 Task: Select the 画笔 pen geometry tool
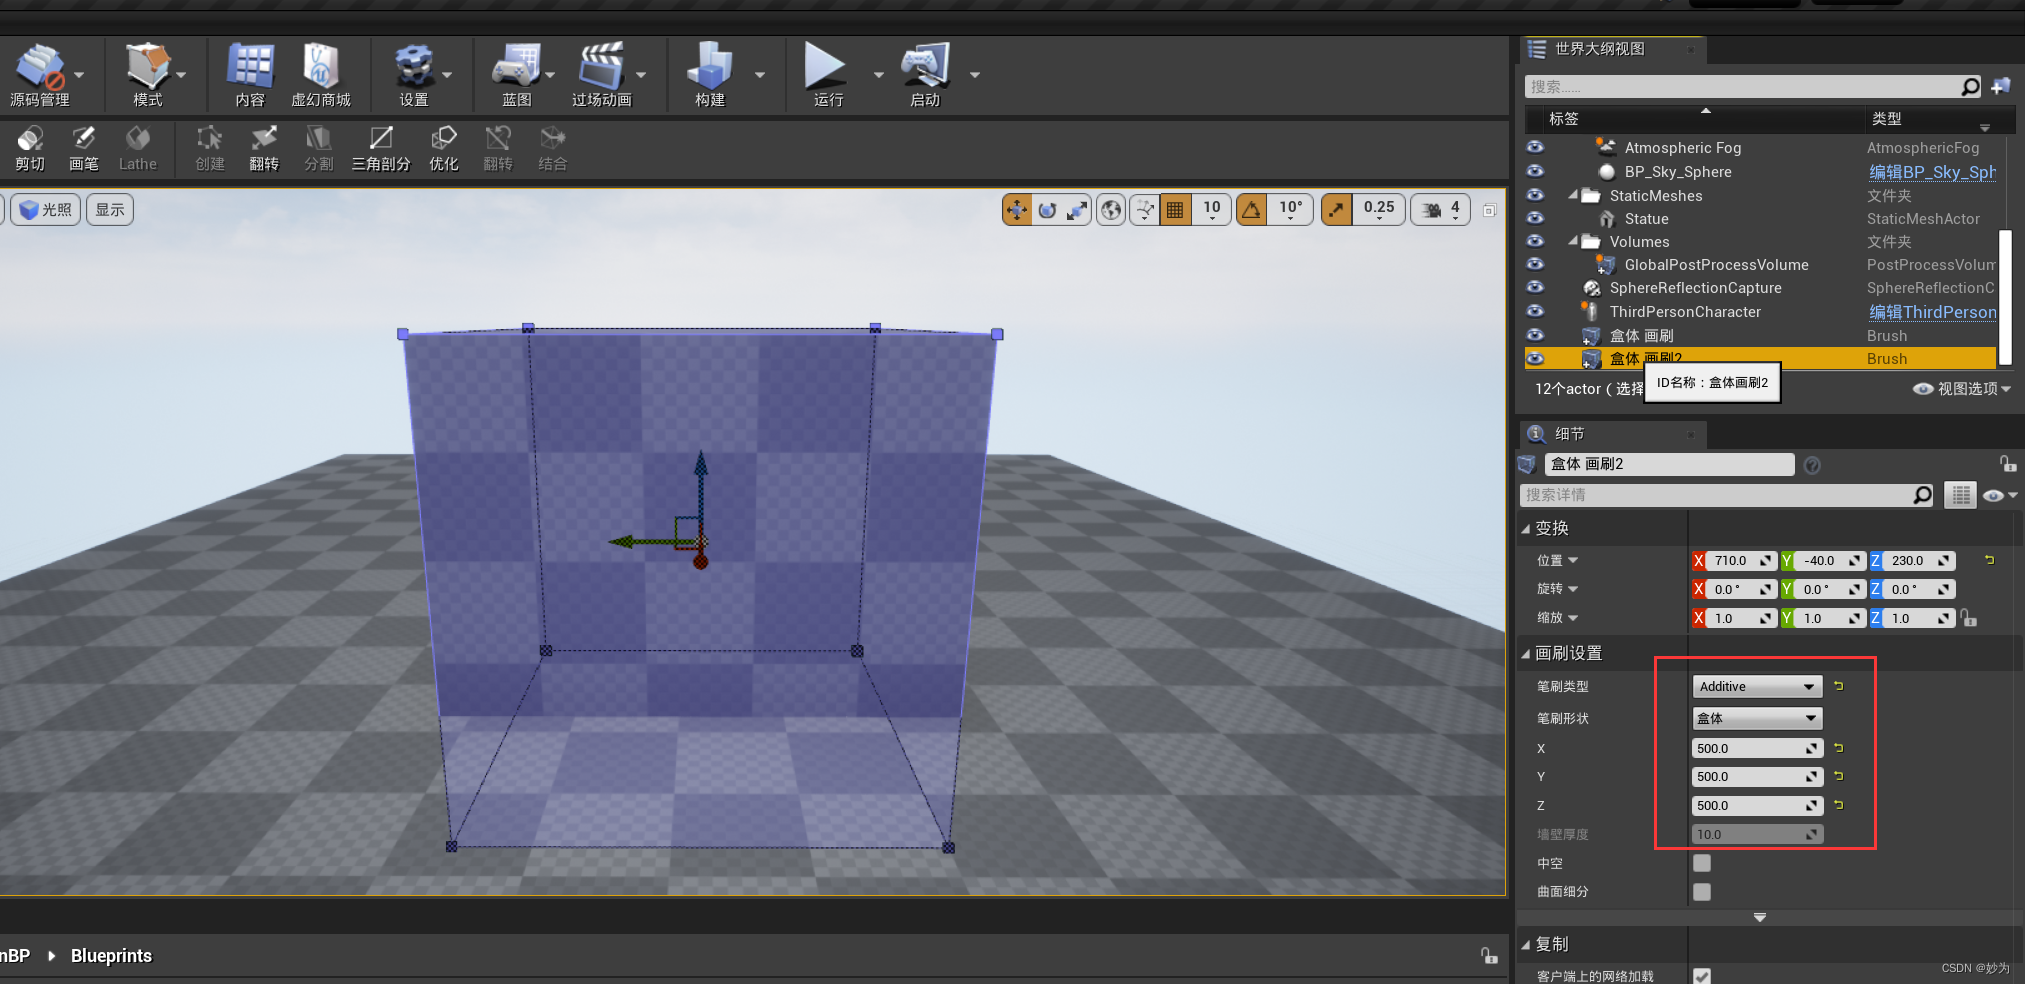(x=84, y=148)
